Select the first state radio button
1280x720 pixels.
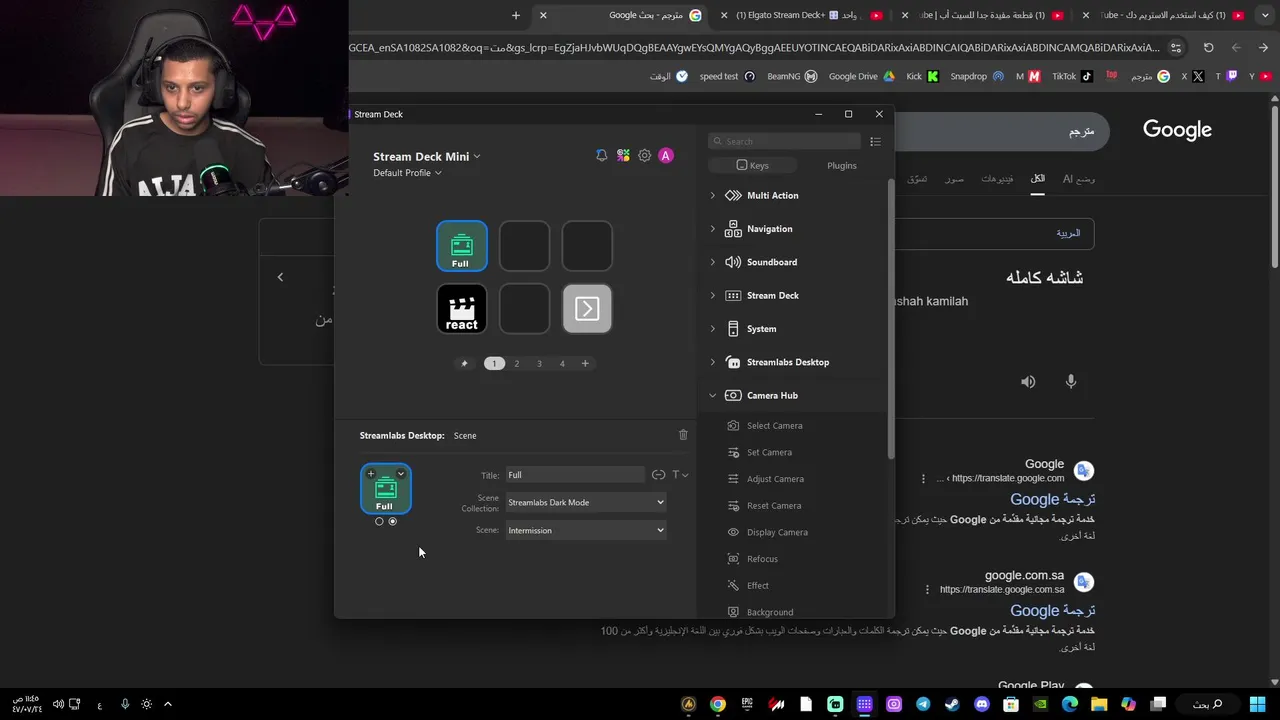point(379,522)
